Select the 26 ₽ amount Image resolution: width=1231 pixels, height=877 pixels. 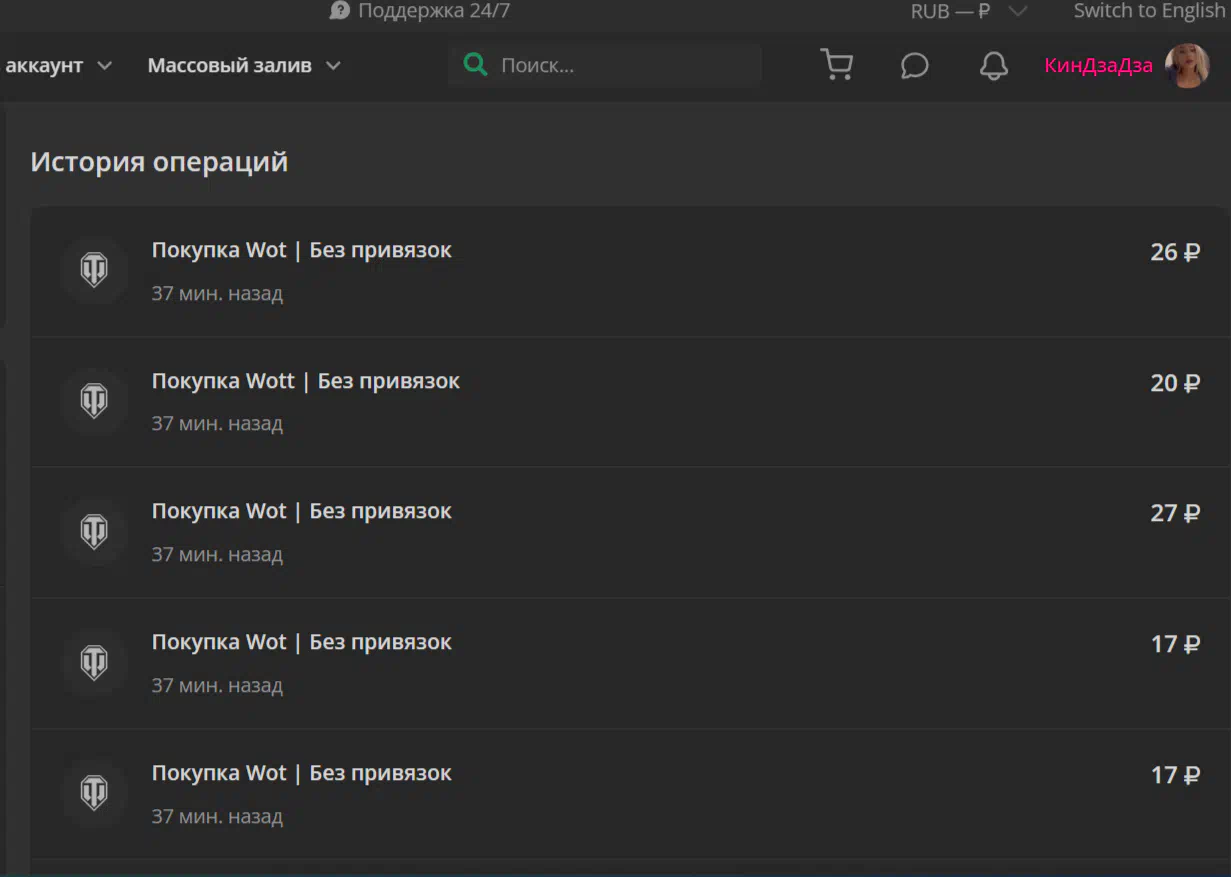point(1175,252)
